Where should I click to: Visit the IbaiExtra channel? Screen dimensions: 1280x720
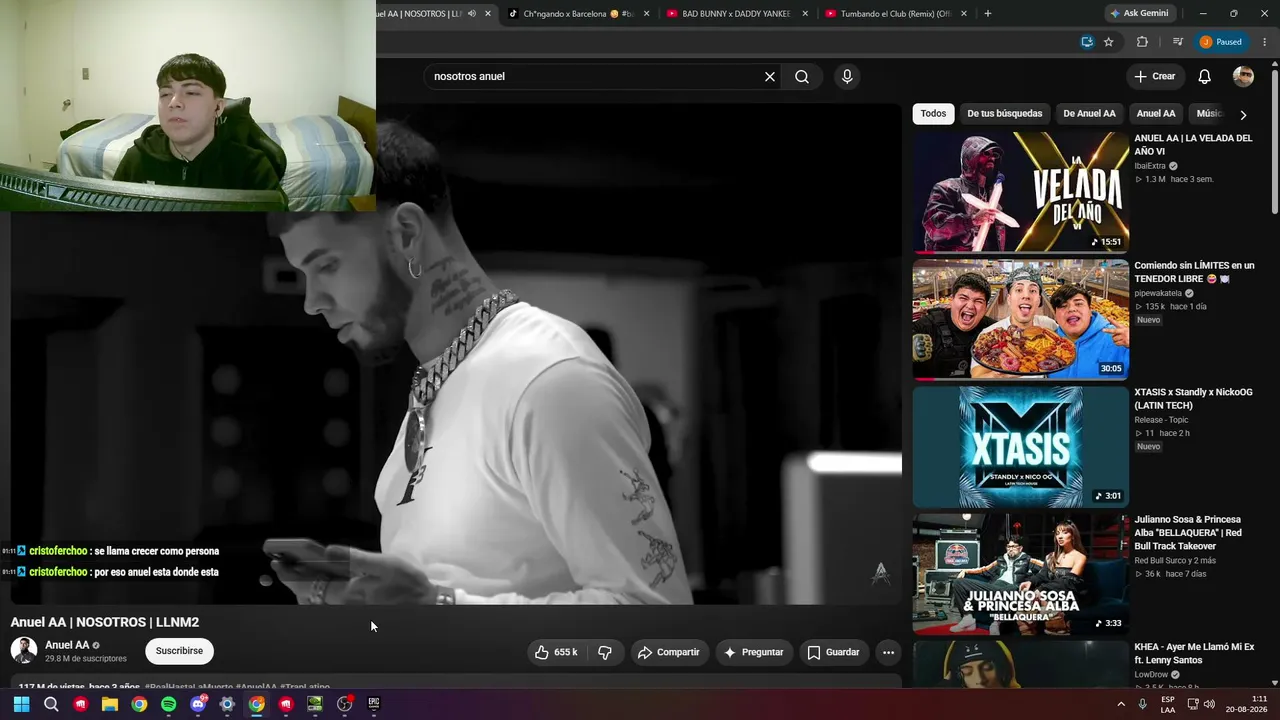[1150, 166]
